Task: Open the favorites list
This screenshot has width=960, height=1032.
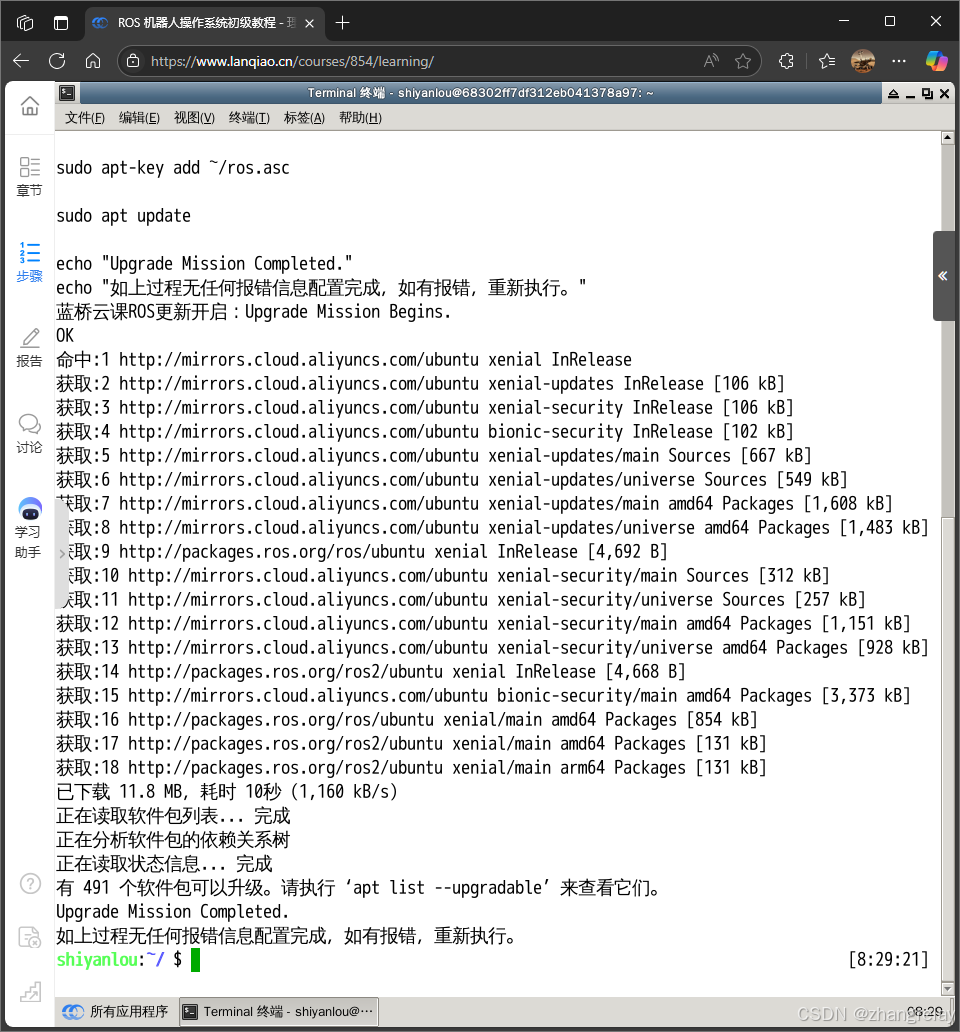Action: pyautogui.click(x=827, y=61)
